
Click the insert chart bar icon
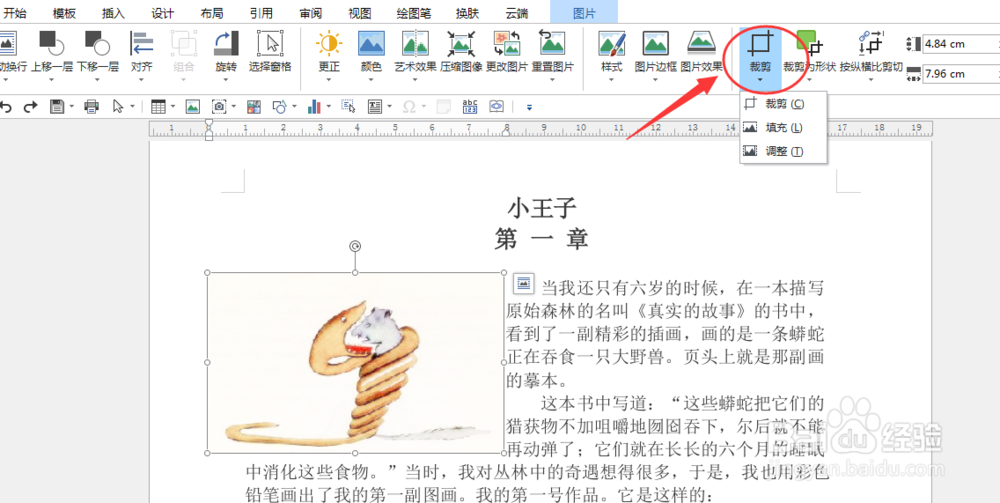pyautogui.click(x=314, y=107)
